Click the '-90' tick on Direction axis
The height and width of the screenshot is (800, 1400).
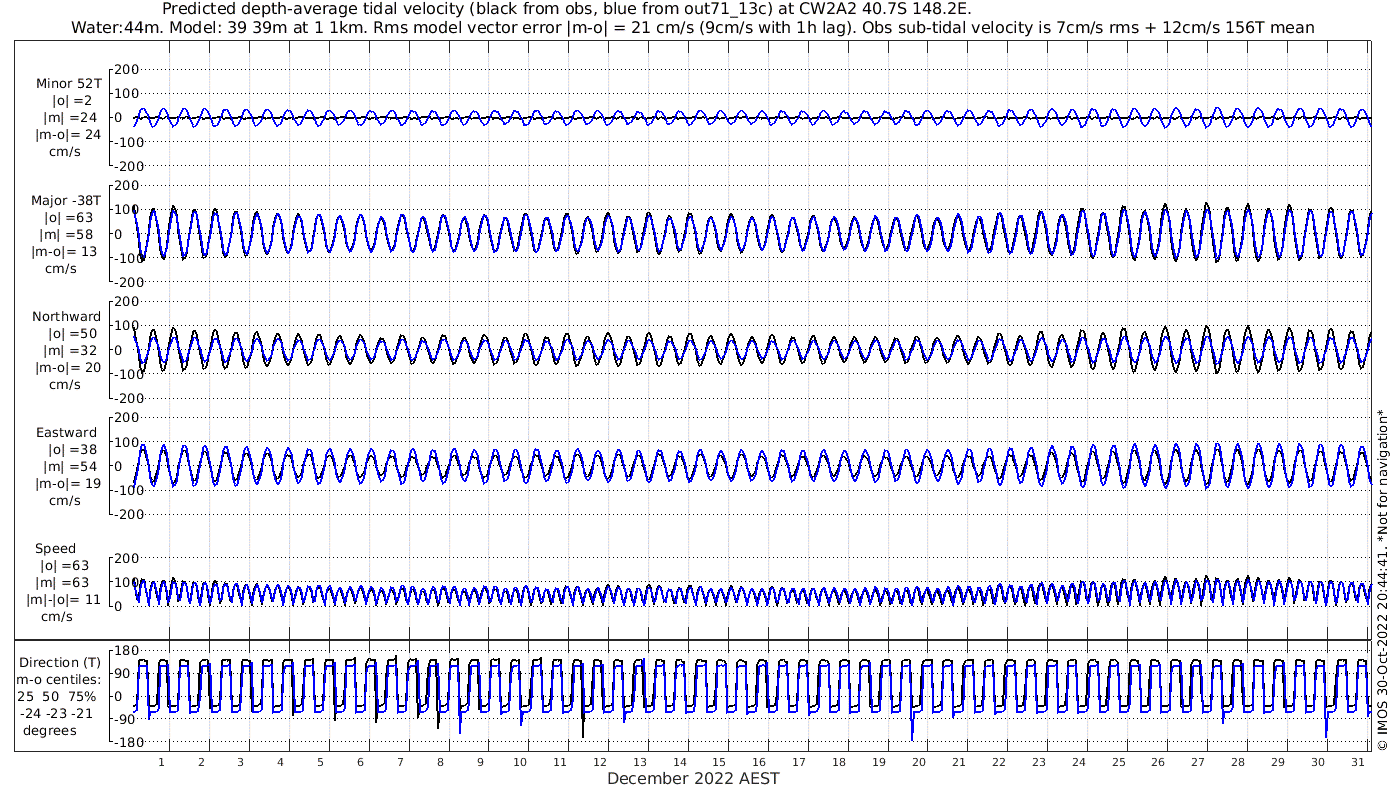[x=126, y=719]
